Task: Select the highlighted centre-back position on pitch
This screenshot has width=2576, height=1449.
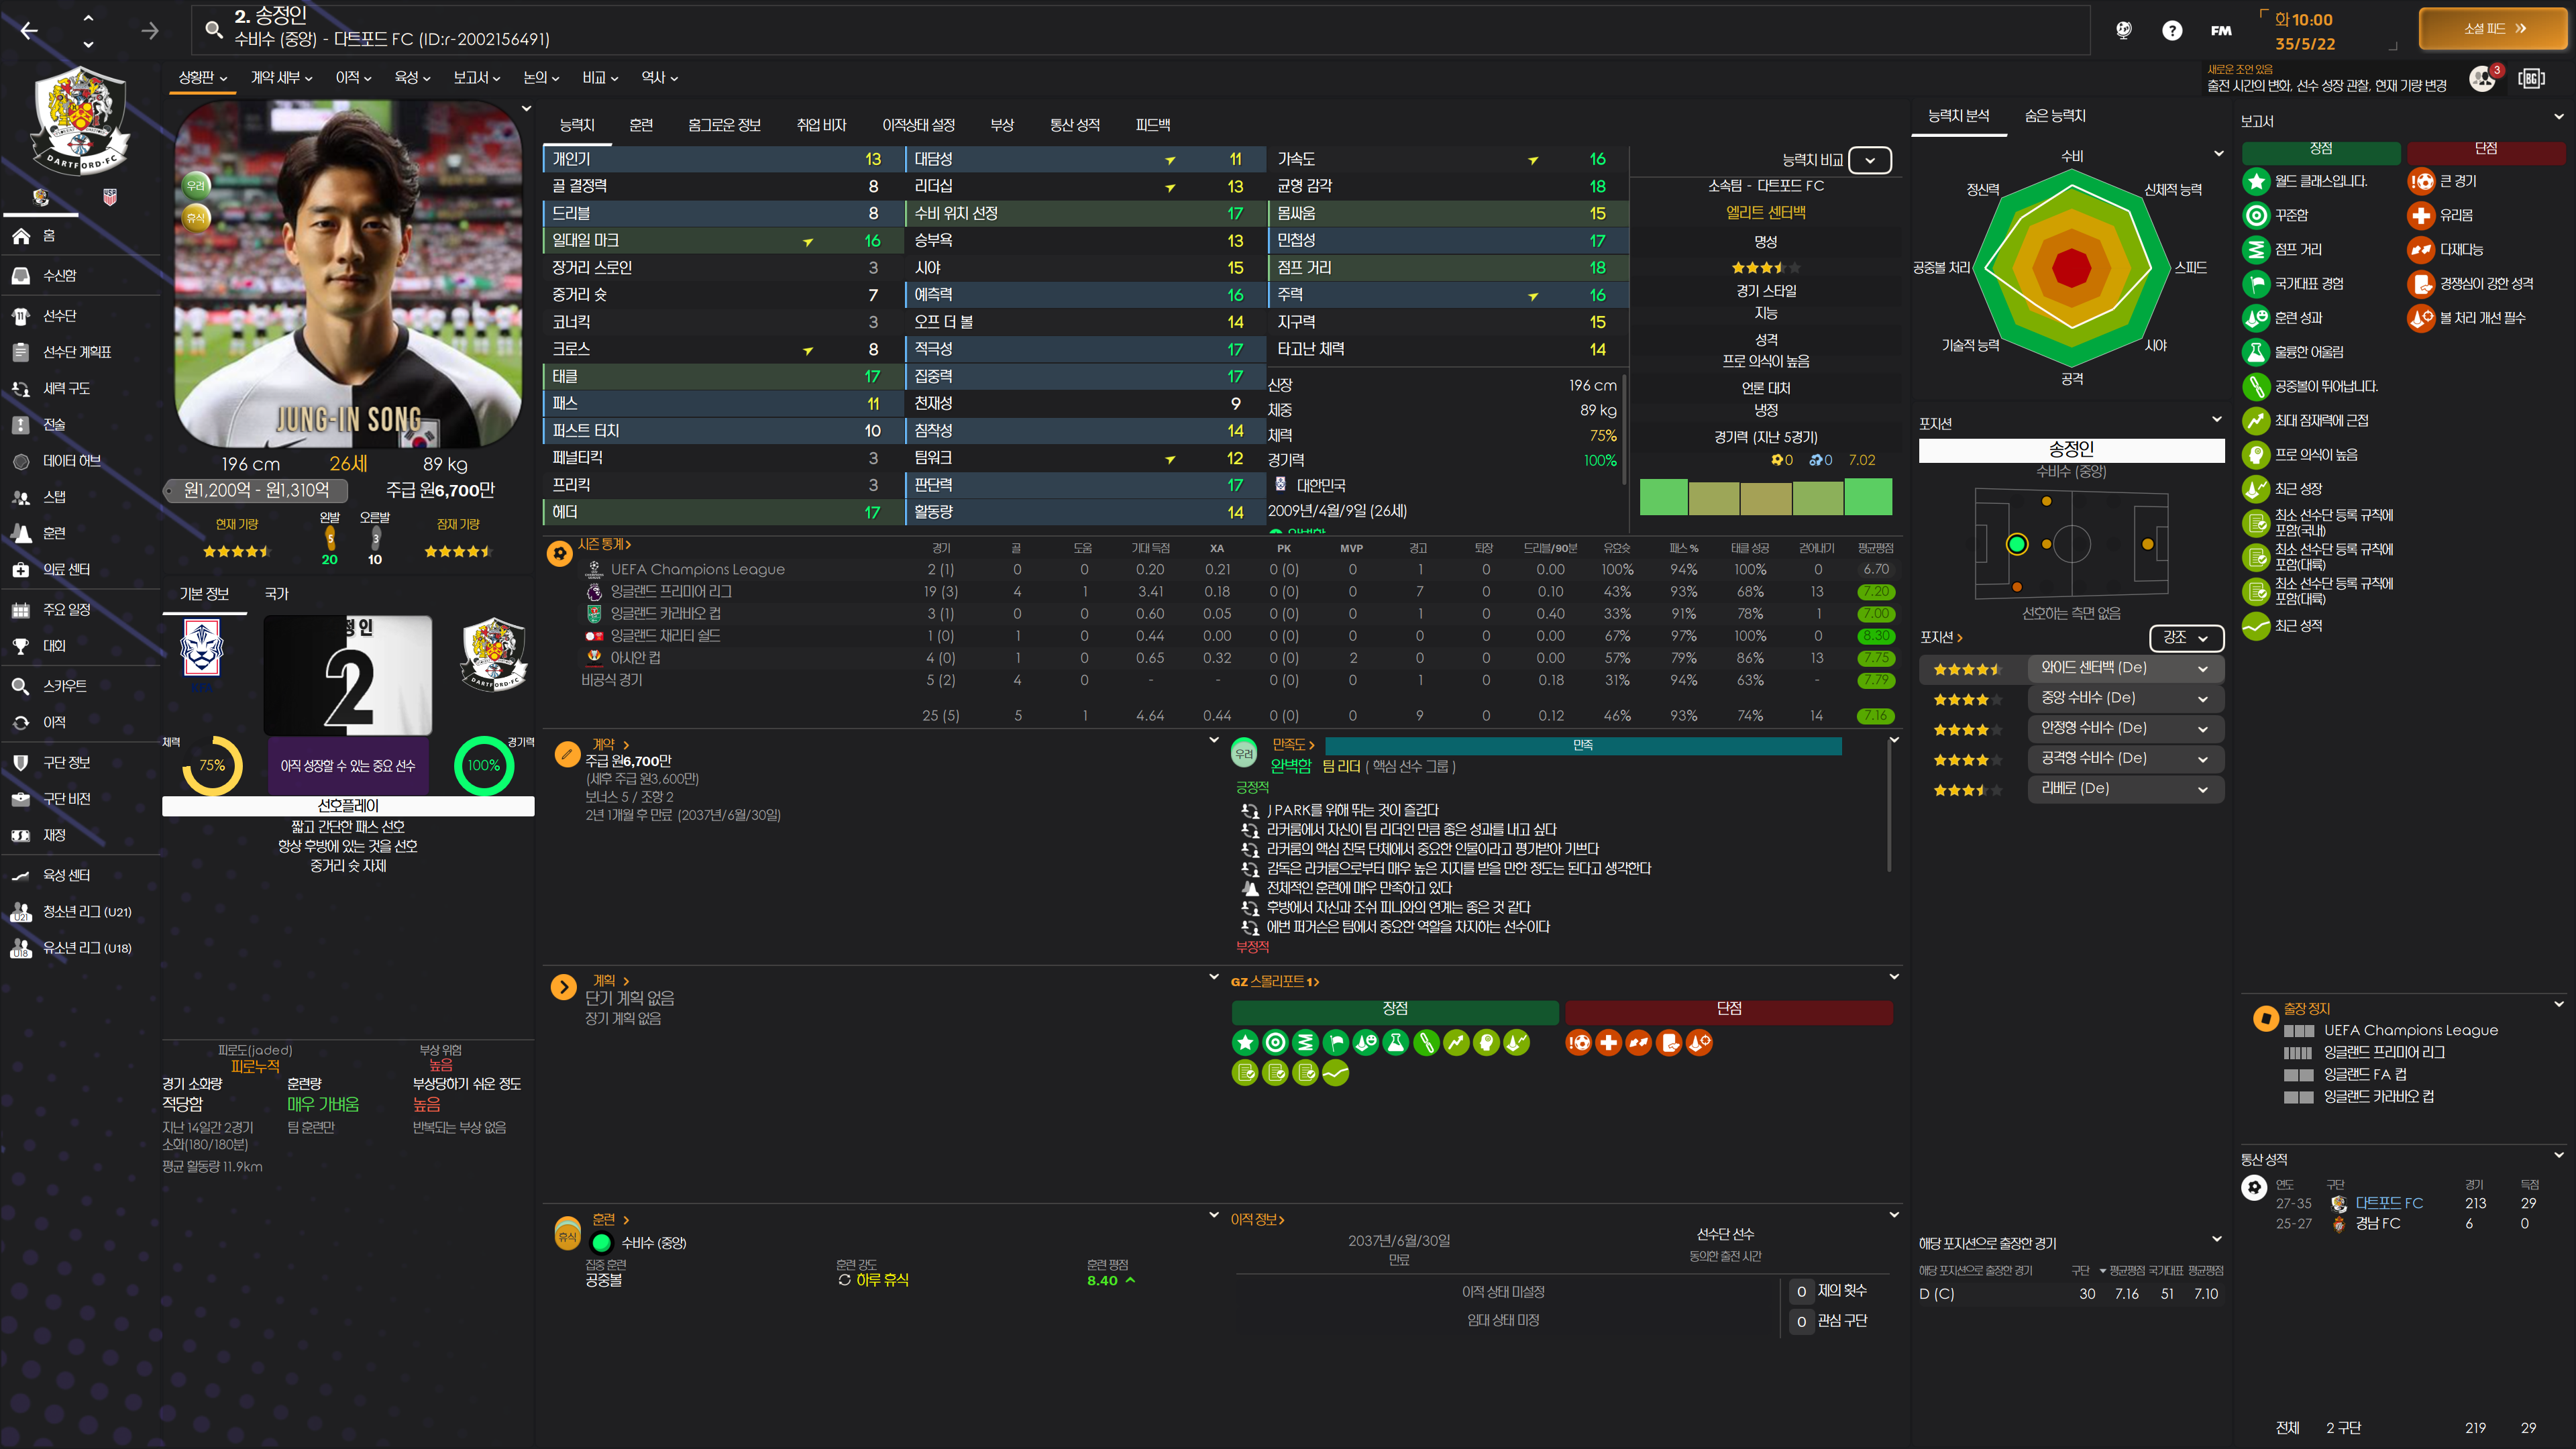Action: 2017,544
